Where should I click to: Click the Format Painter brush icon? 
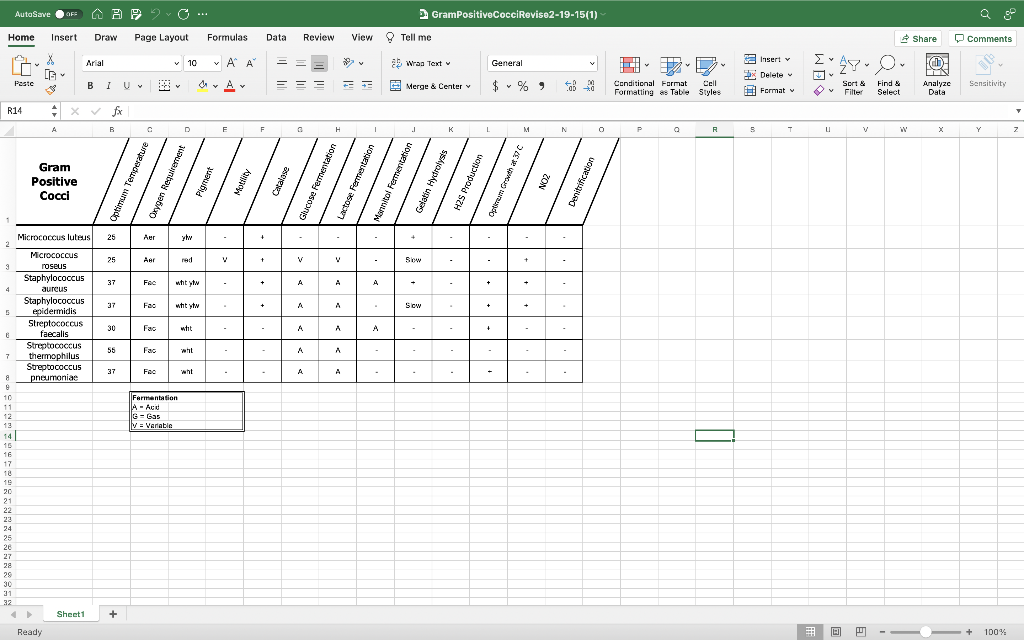point(50,89)
